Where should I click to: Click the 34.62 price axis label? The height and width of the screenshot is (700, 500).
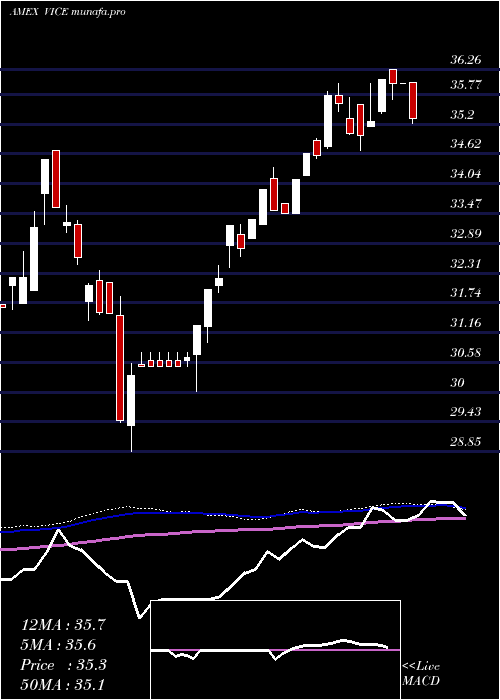(x=466, y=143)
